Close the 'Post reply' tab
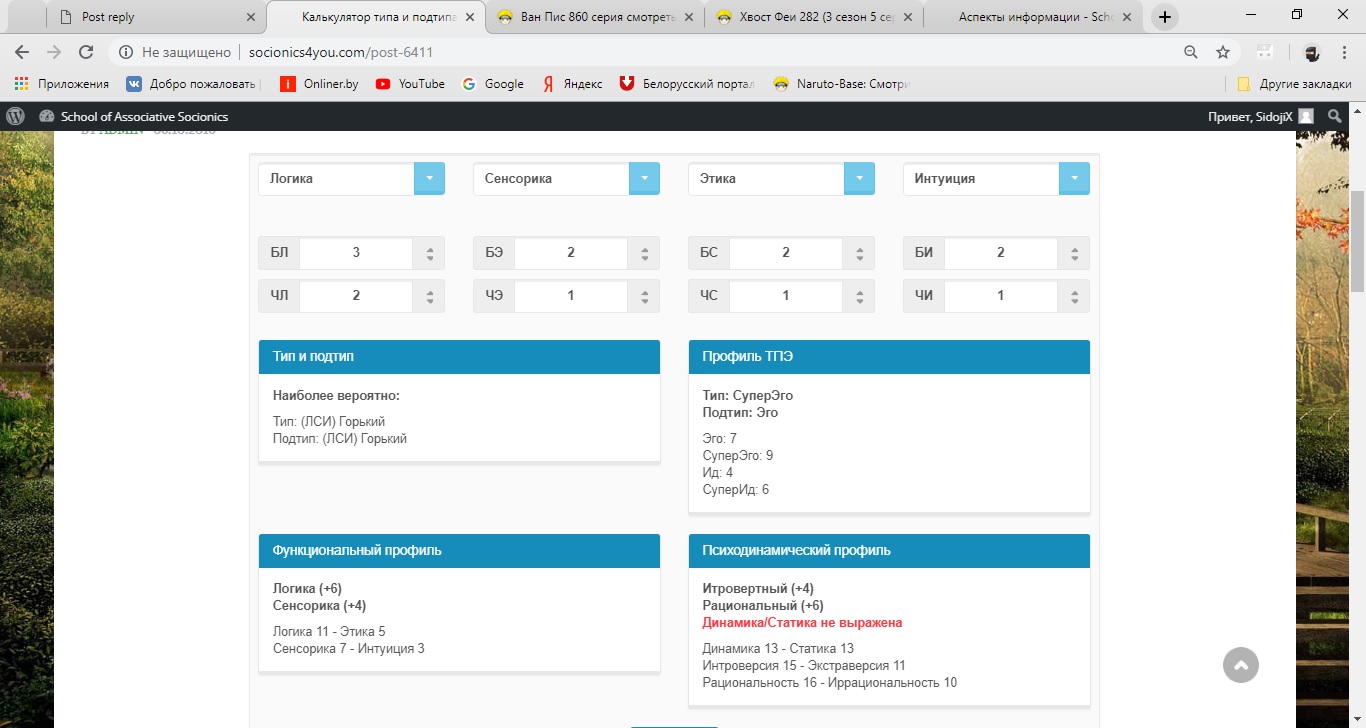This screenshot has width=1366, height=728. coord(251,17)
